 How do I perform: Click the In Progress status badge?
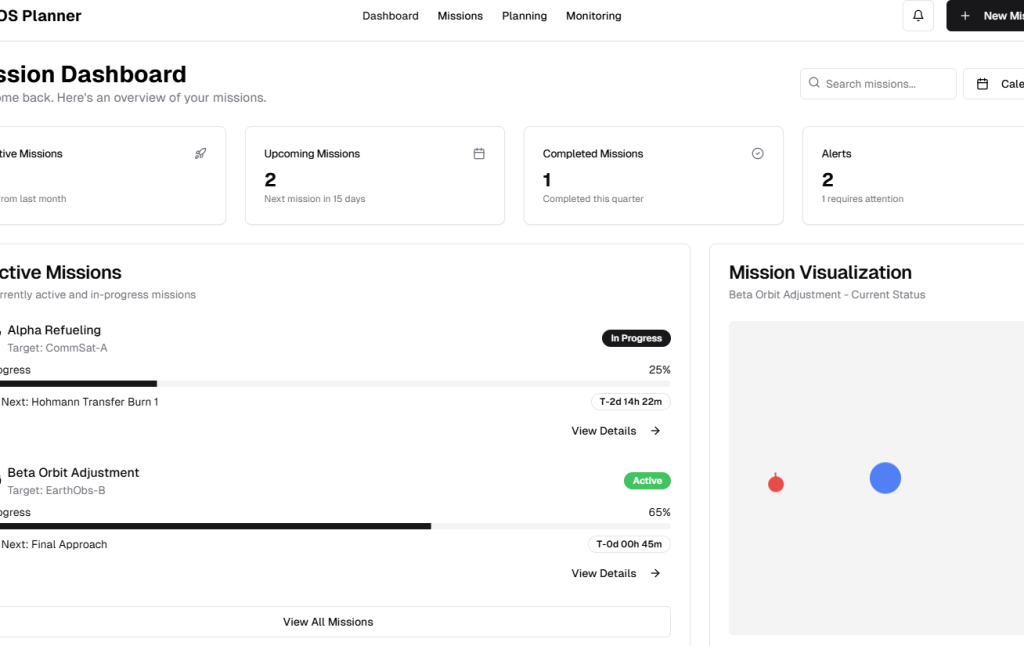pyautogui.click(x=636, y=338)
